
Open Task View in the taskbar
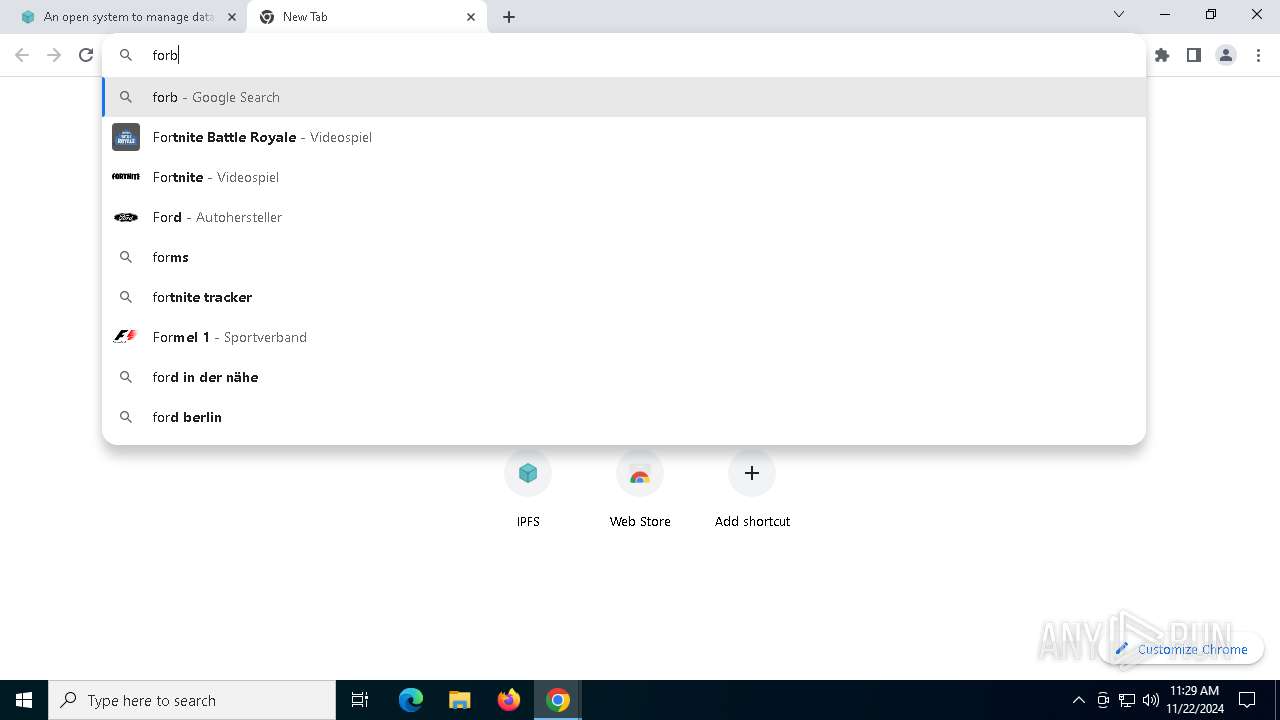(x=360, y=700)
